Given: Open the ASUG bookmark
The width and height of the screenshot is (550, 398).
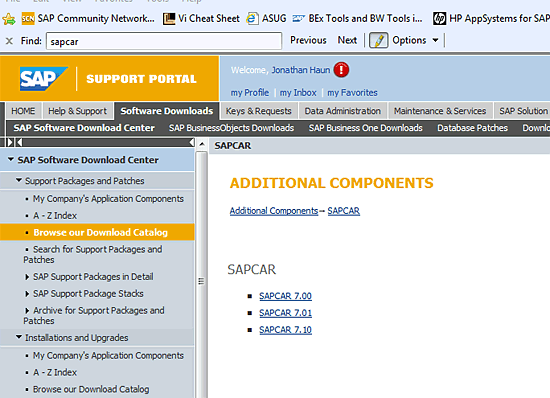Looking at the screenshot, I should click(x=267, y=19).
